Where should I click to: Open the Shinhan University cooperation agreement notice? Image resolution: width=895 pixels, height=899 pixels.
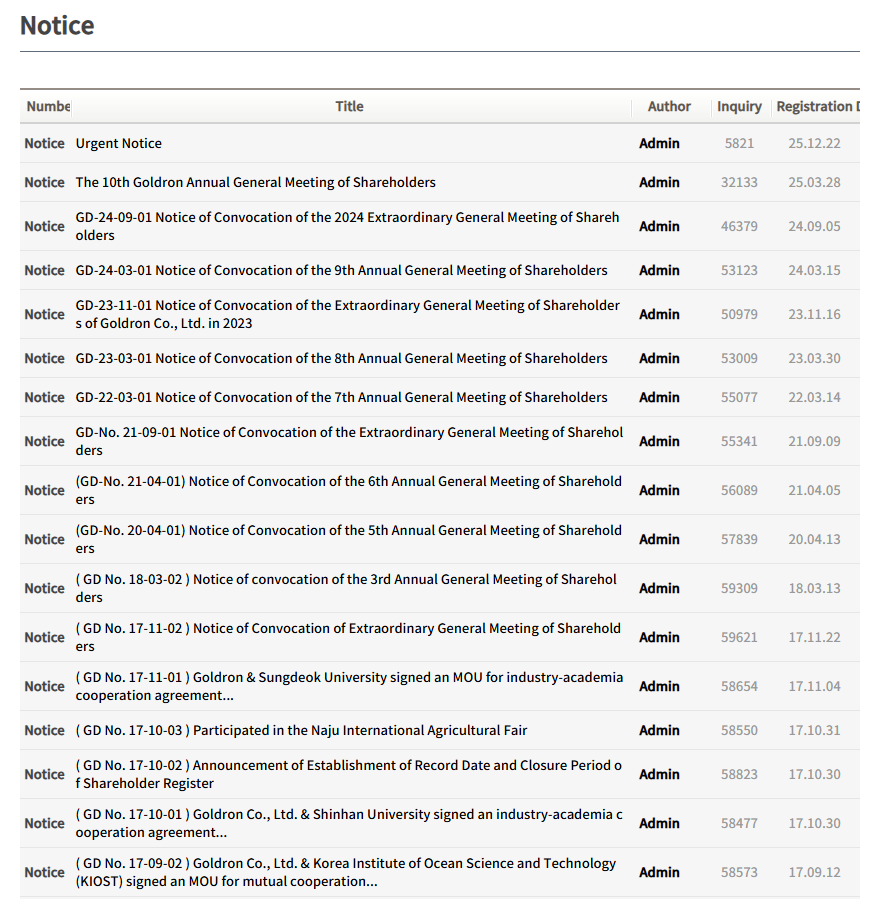coord(349,823)
